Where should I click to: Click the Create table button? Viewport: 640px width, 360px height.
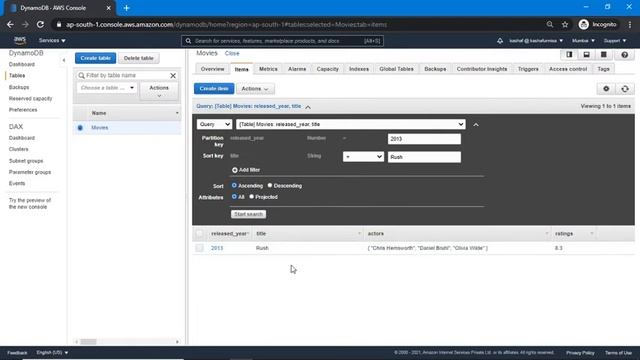tap(96, 58)
